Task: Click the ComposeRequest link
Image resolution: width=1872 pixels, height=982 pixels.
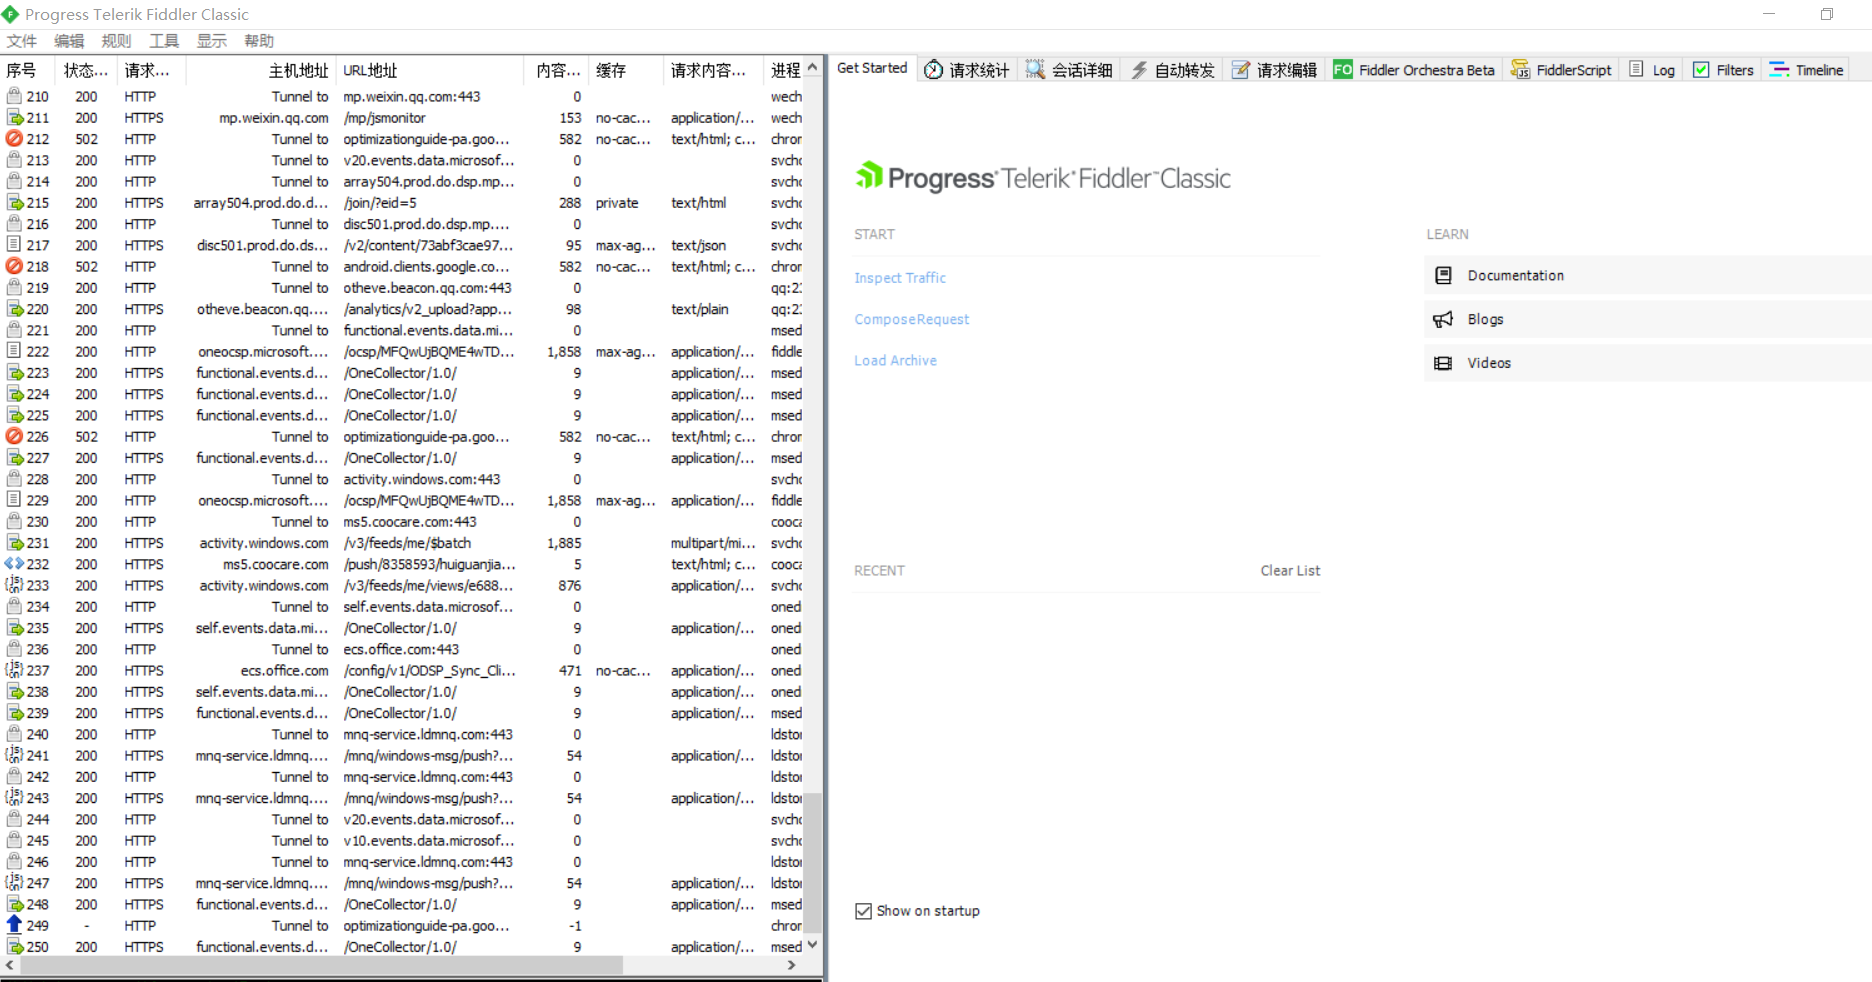Action: coord(912,319)
